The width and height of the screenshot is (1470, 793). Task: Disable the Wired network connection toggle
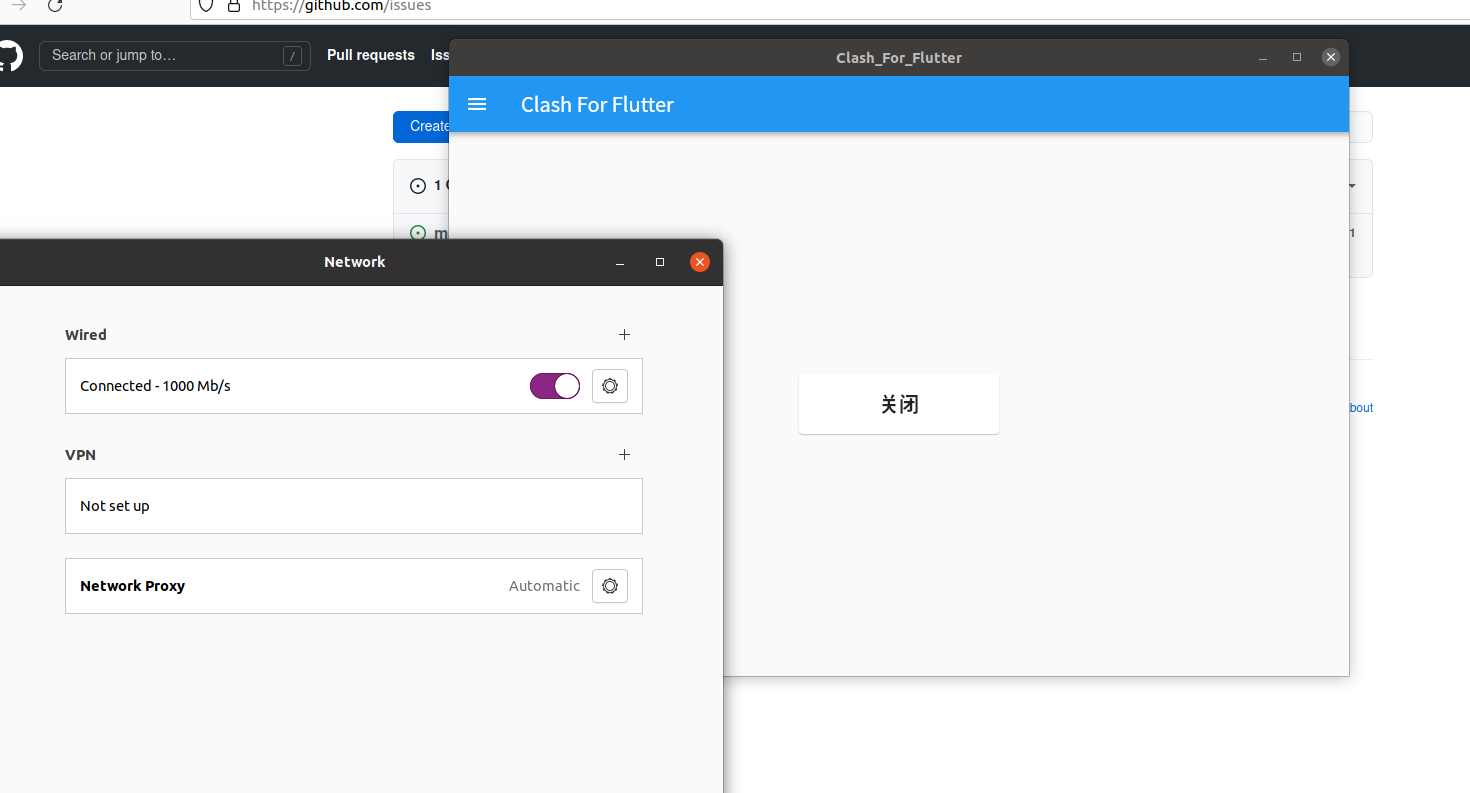pos(555,386)
